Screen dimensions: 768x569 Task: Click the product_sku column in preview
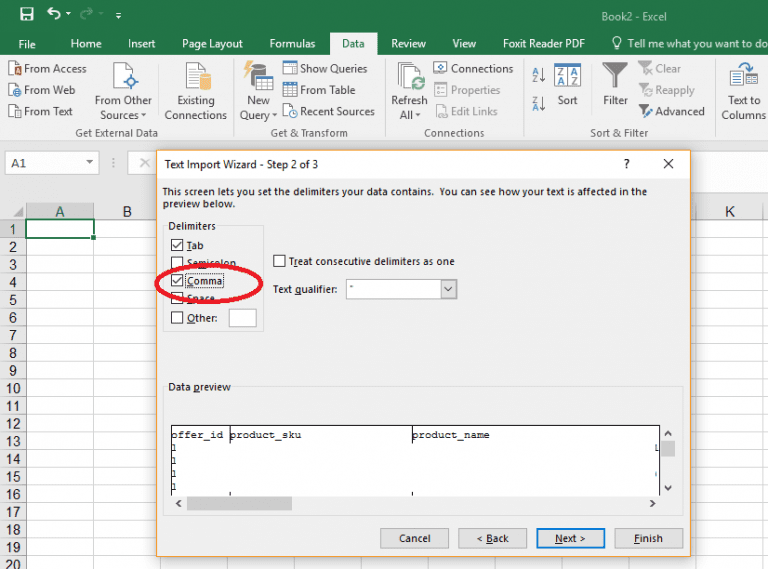321,460
